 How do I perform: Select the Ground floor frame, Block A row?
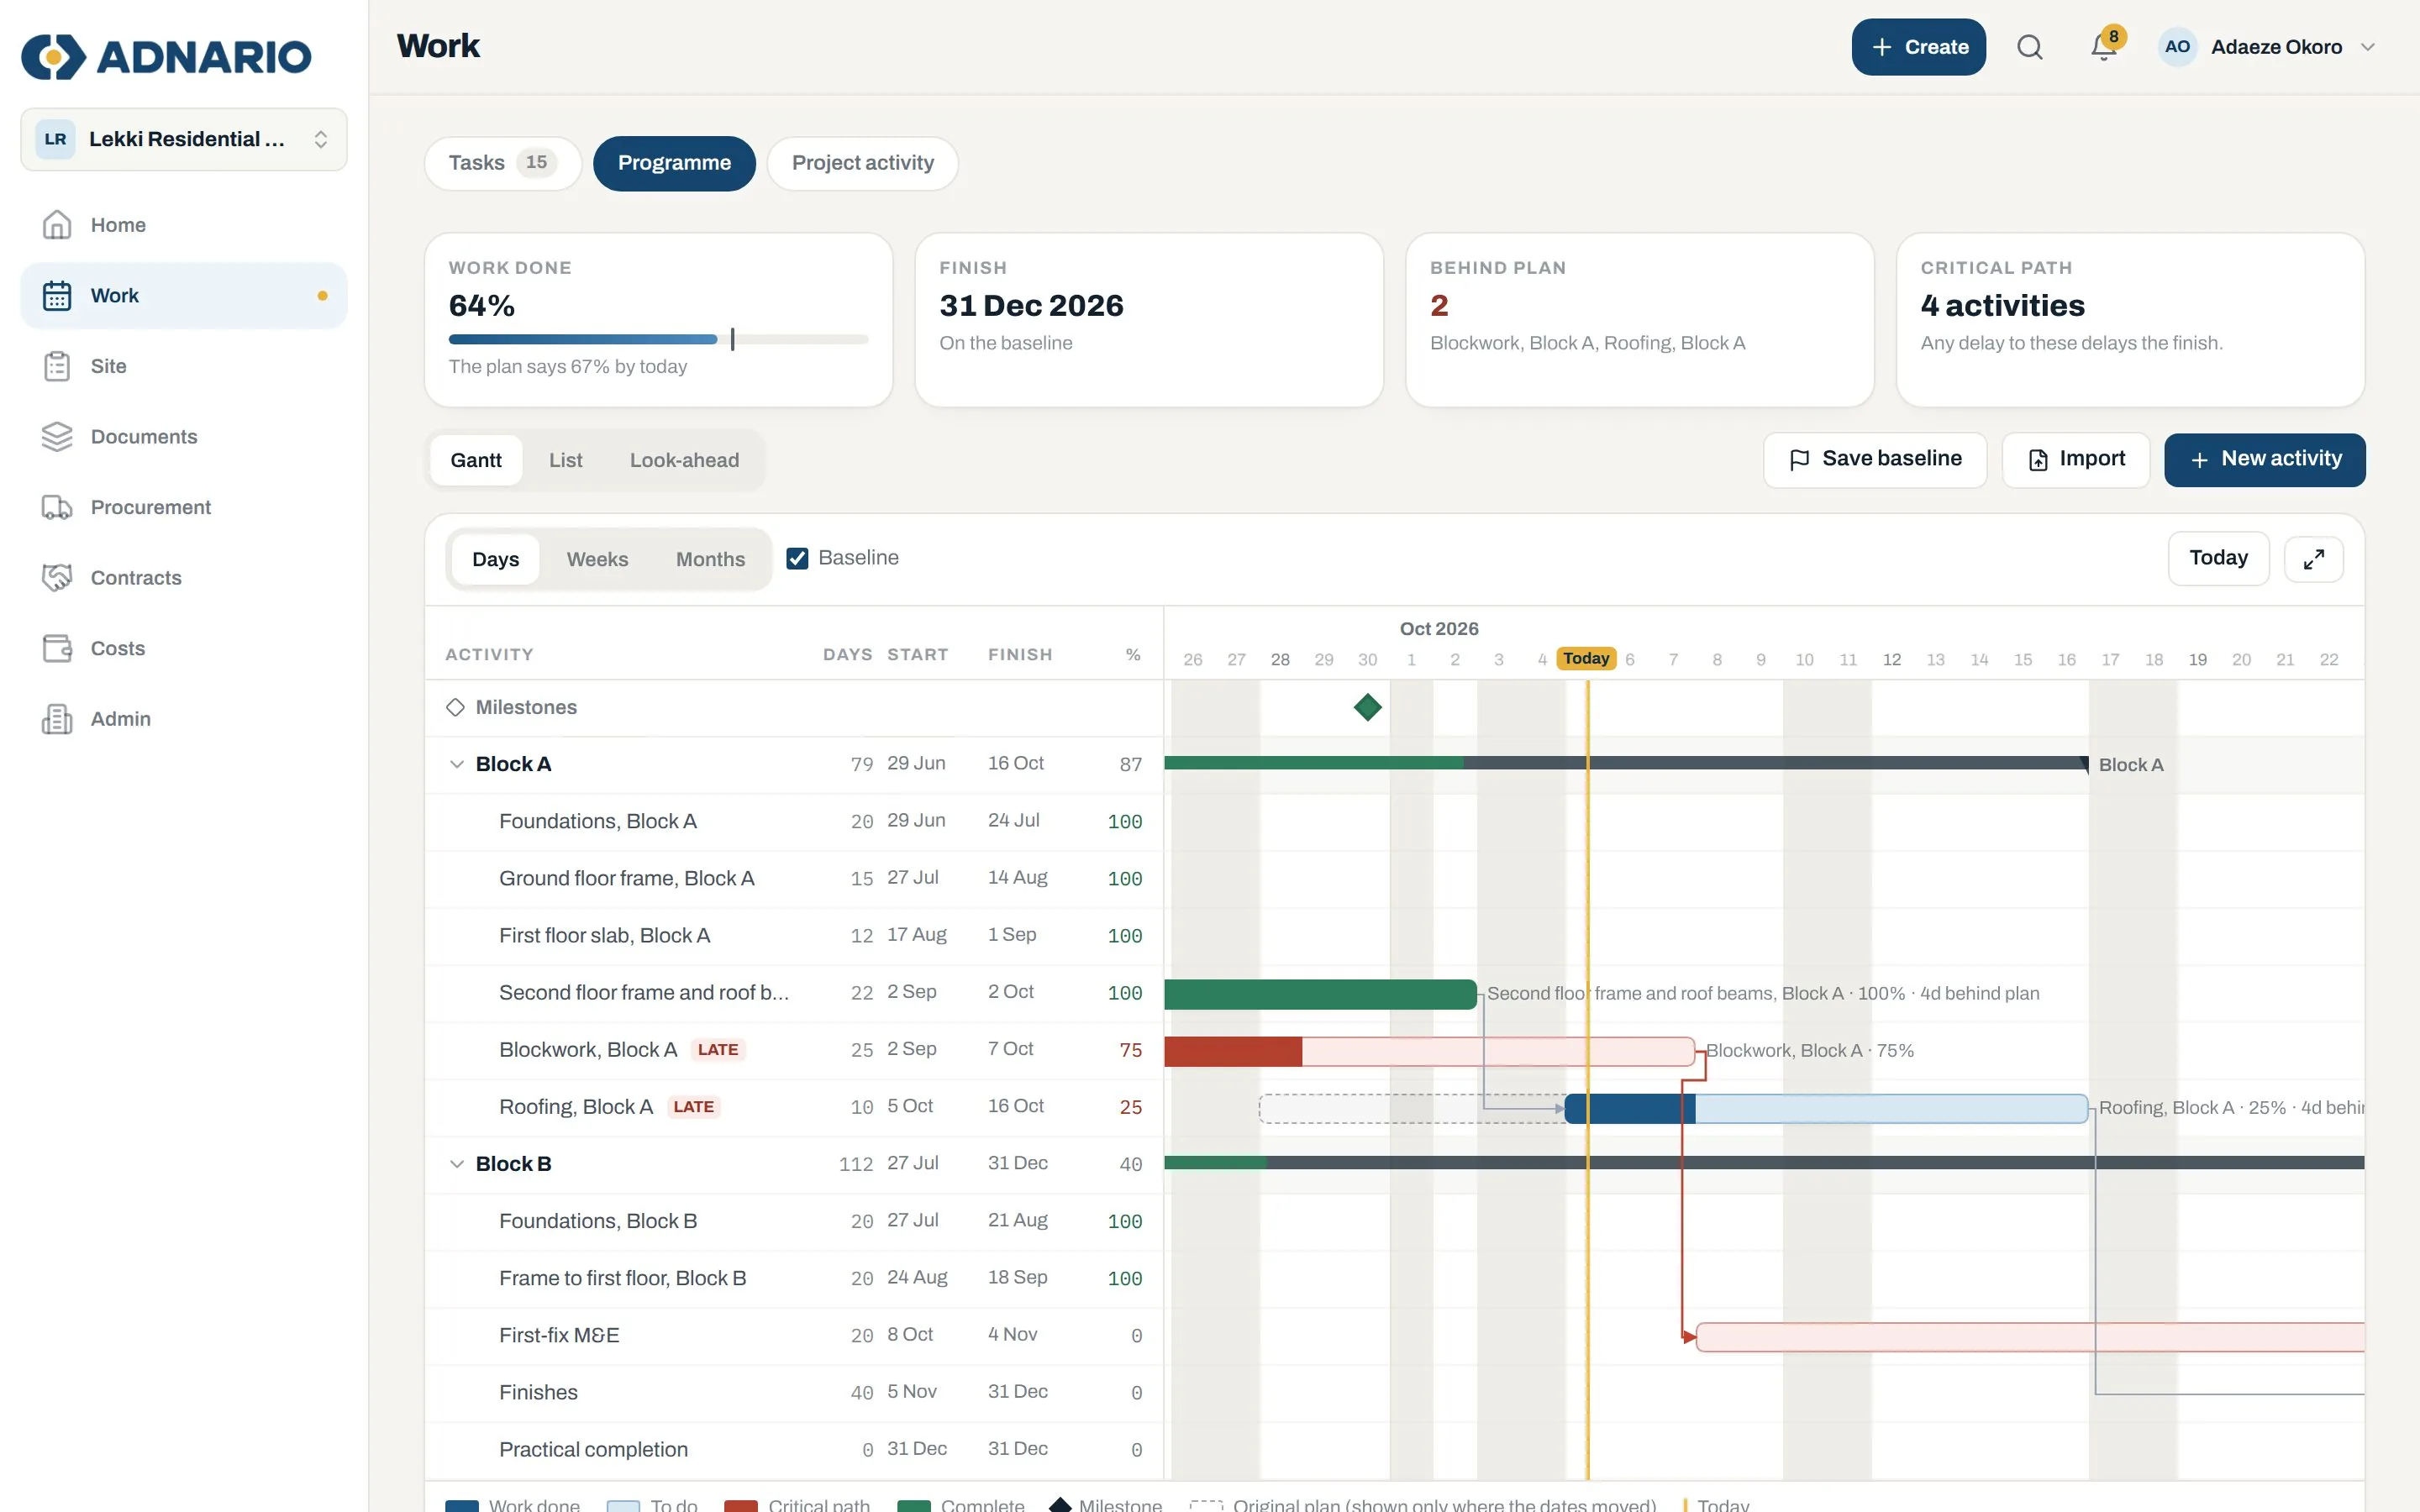[x=794, y=879]
